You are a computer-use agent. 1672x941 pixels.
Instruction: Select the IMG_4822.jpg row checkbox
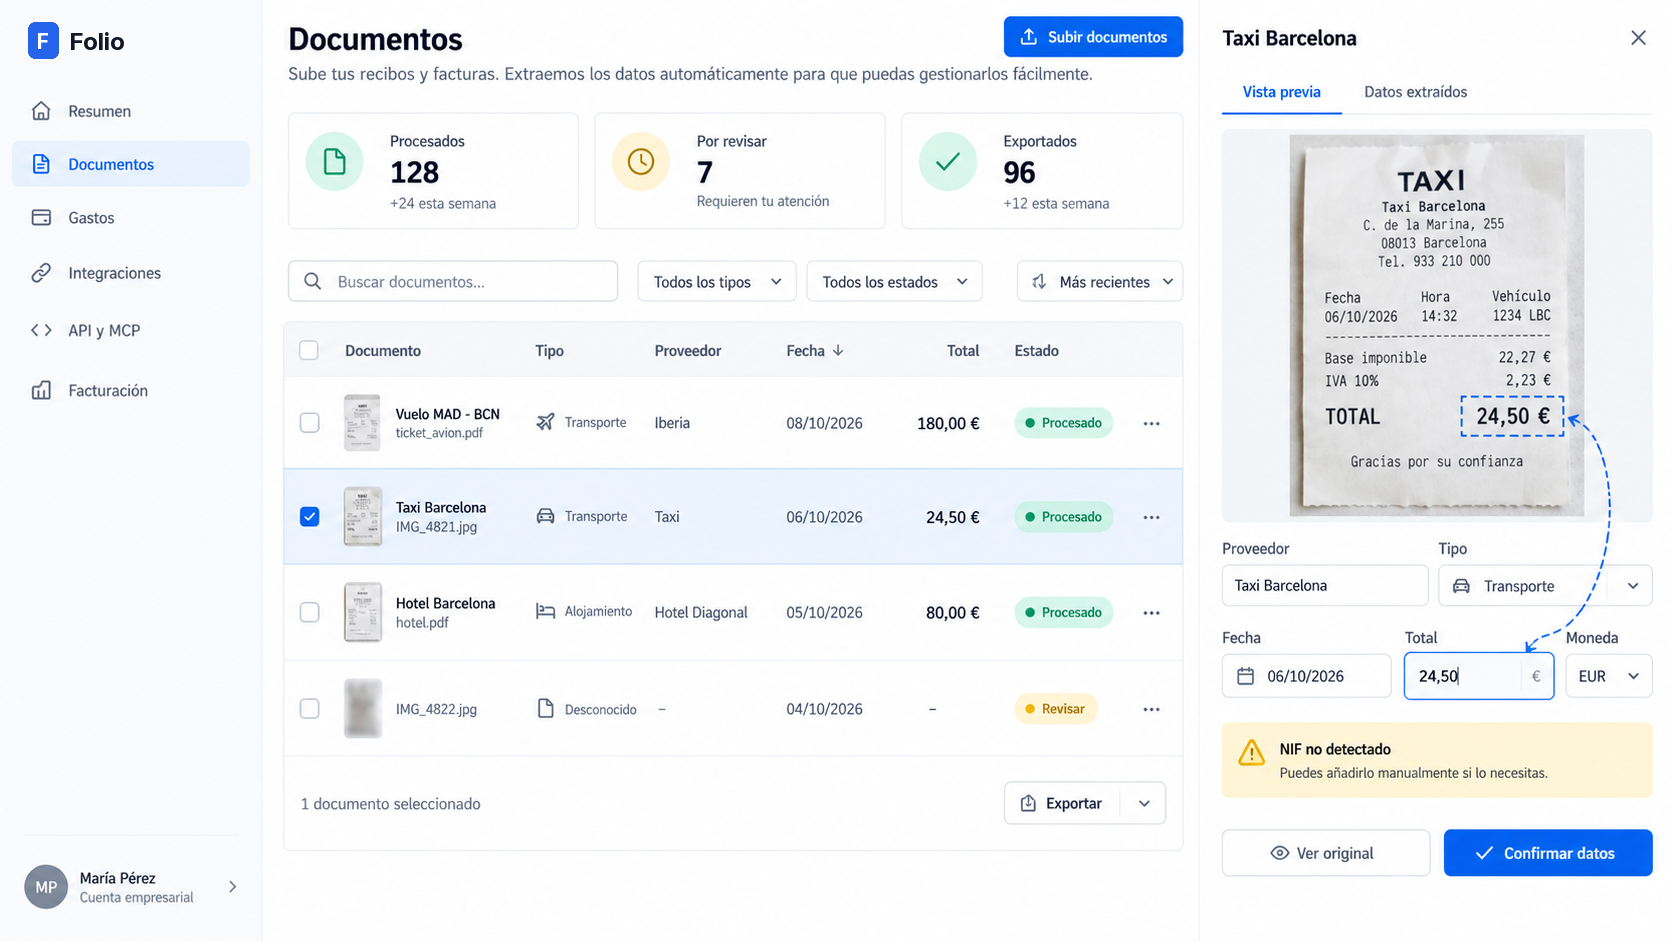(x=310, y=708)
